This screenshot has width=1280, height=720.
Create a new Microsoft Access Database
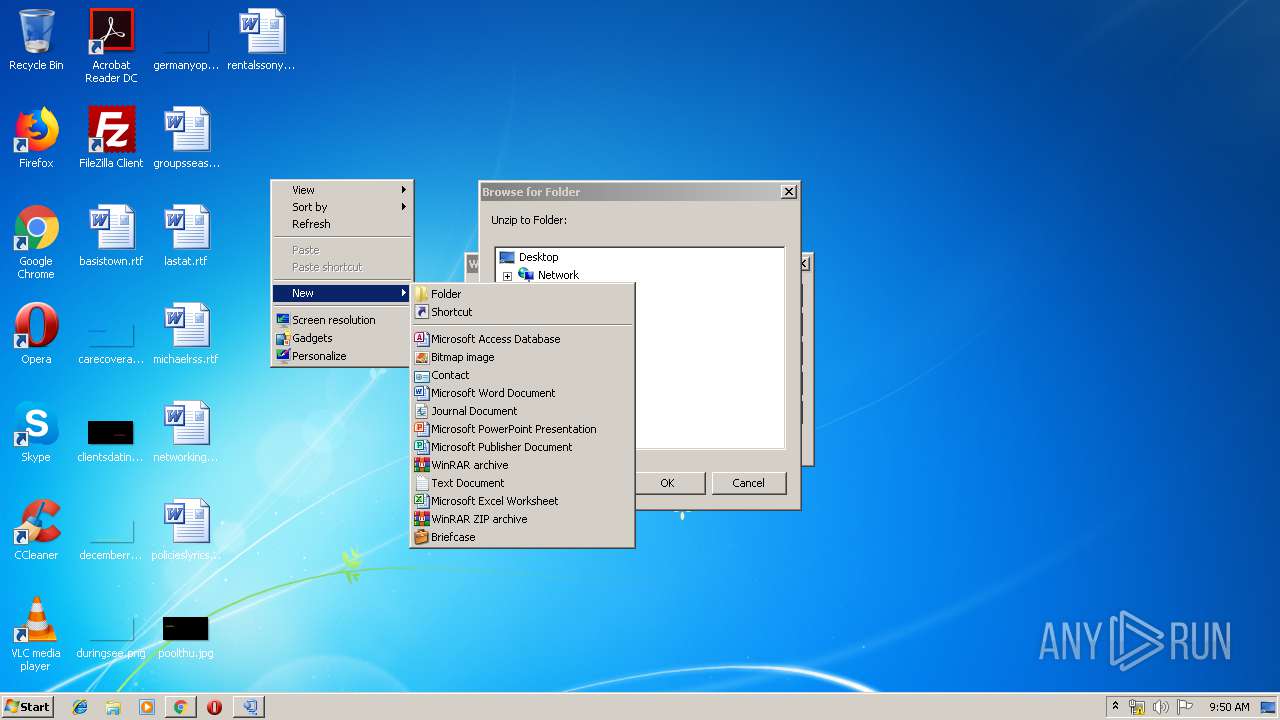[x=522, y=339]
